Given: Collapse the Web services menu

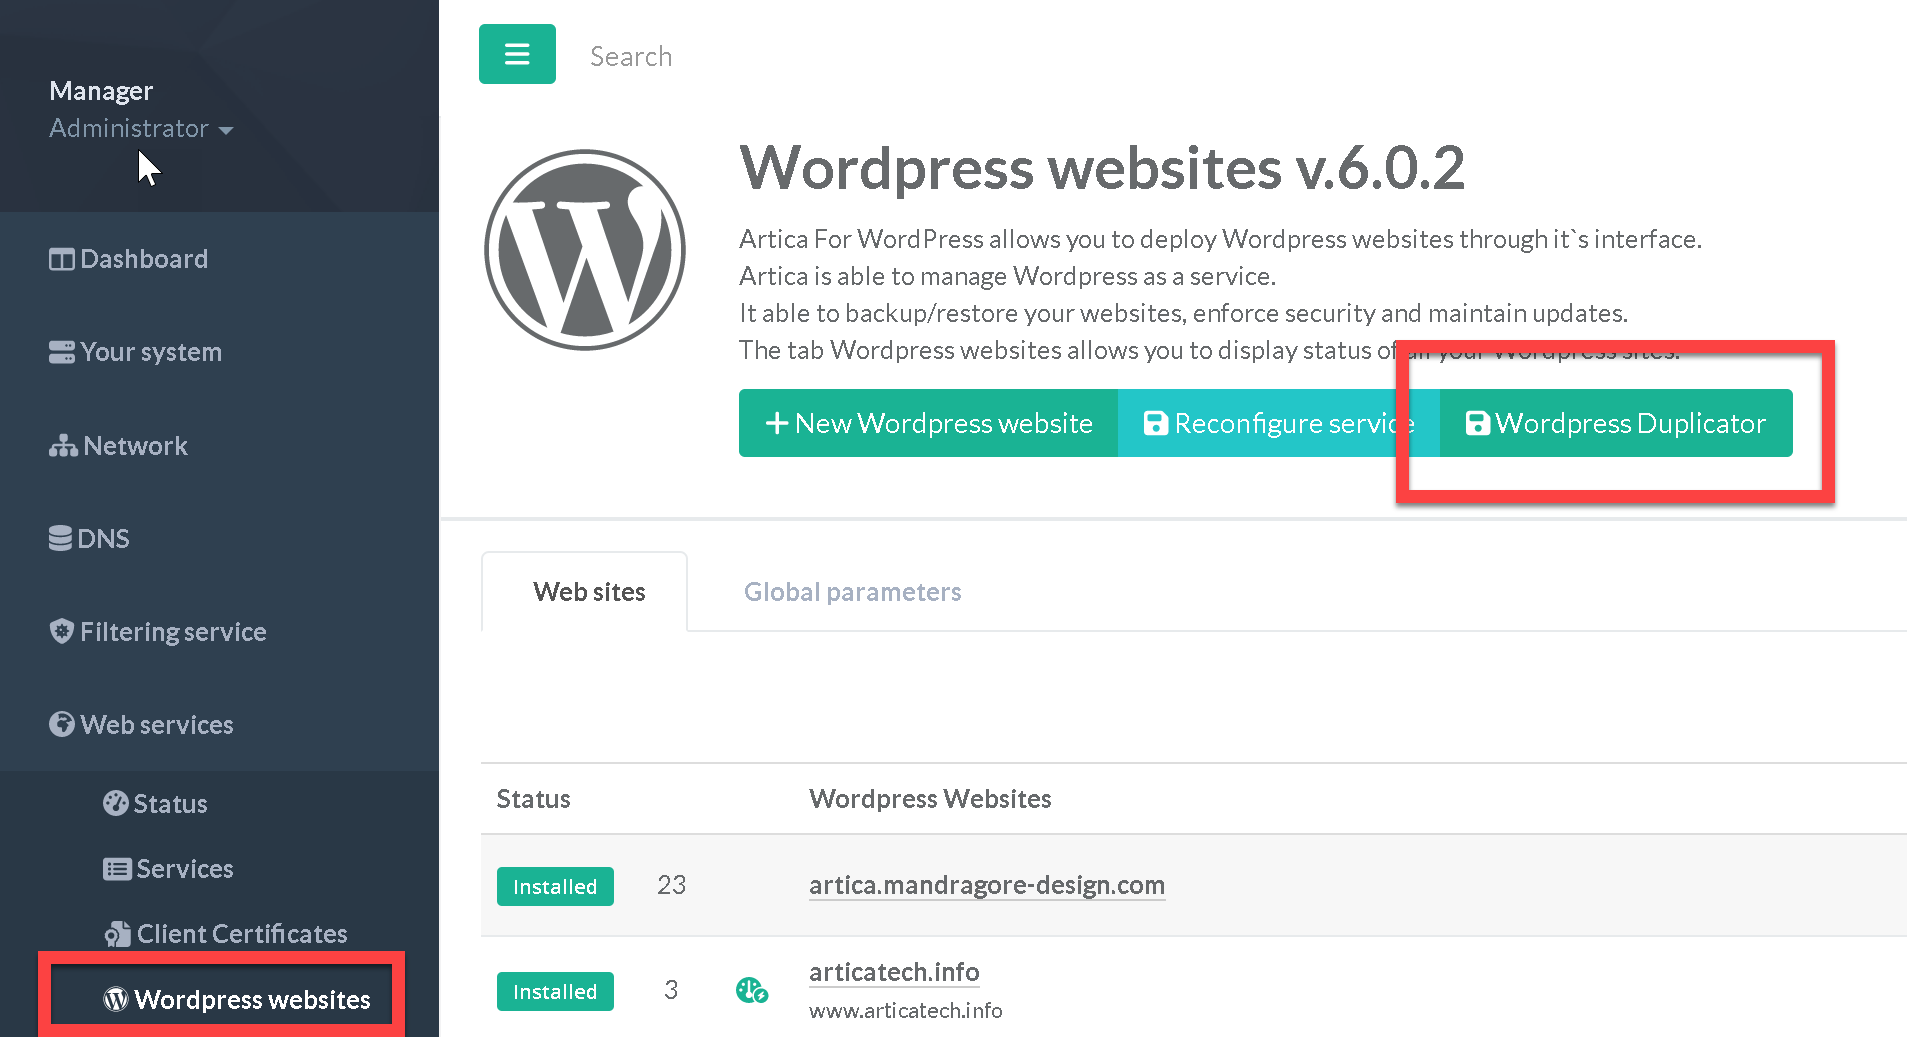Looking at the screenshot, I should pos(157,725).
